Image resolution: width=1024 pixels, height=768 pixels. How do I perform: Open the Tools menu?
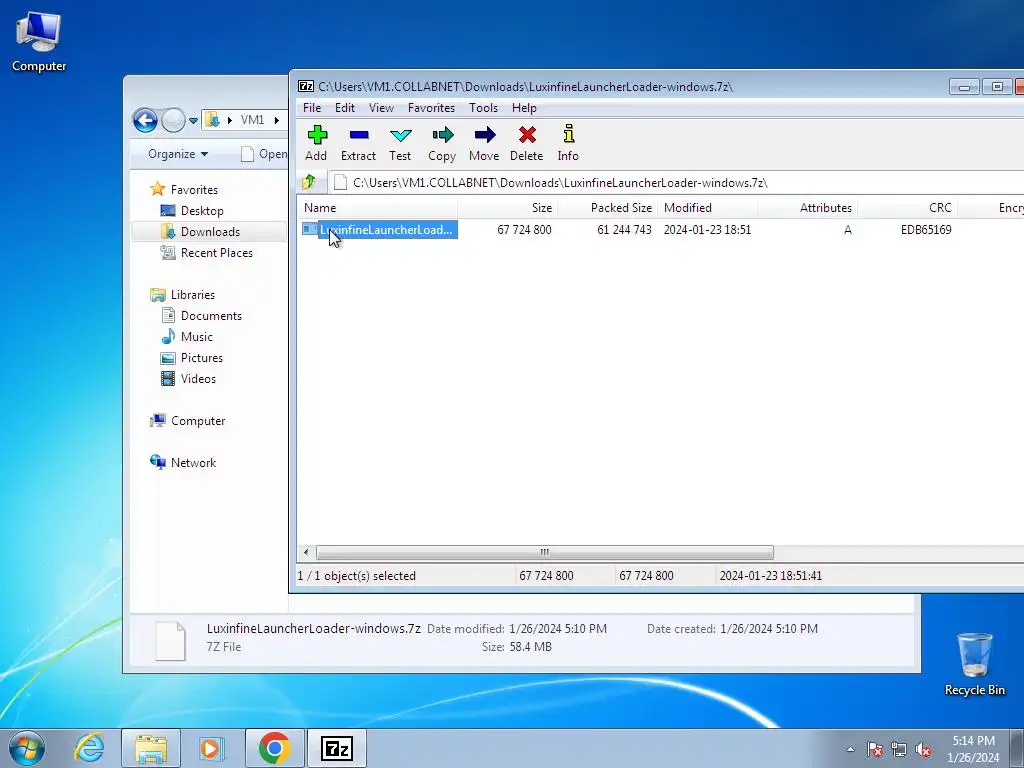pos(483,108)
